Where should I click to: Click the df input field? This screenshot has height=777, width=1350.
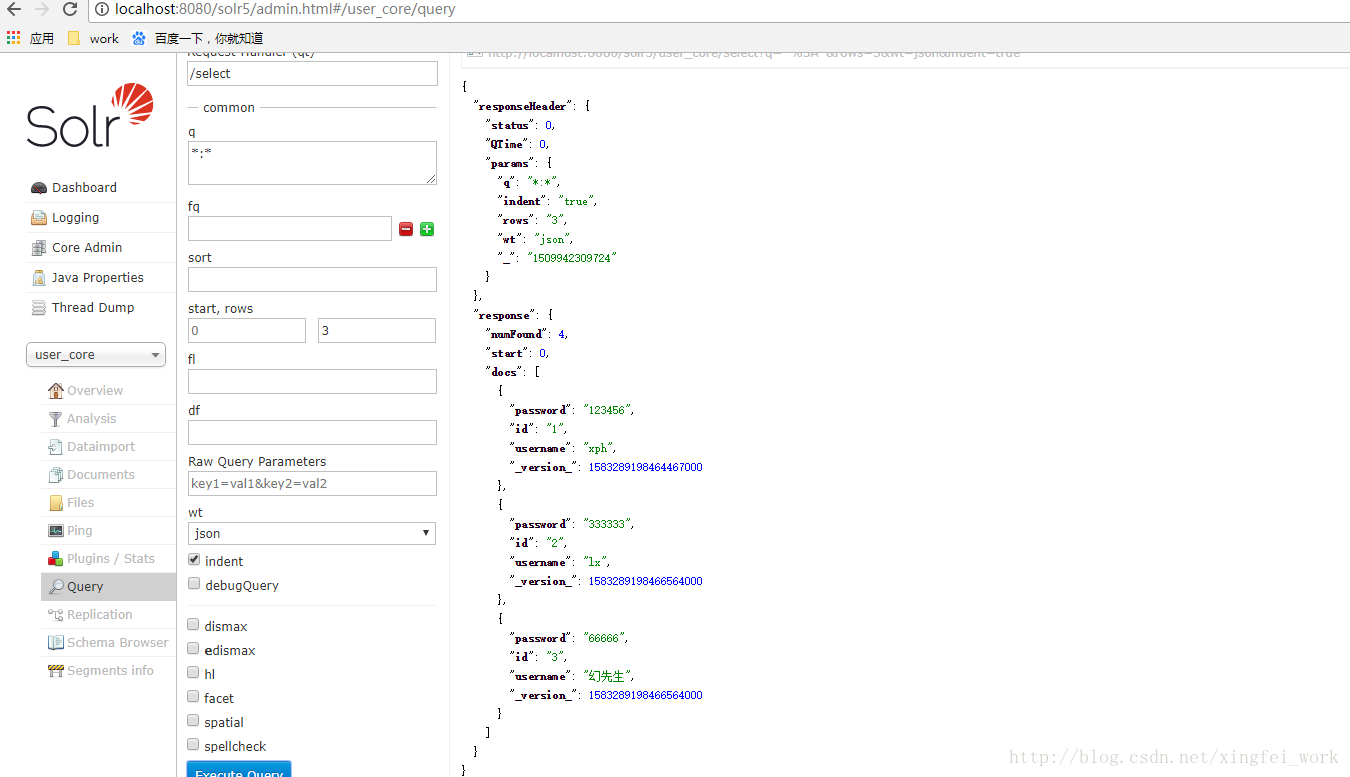point(312,432)
